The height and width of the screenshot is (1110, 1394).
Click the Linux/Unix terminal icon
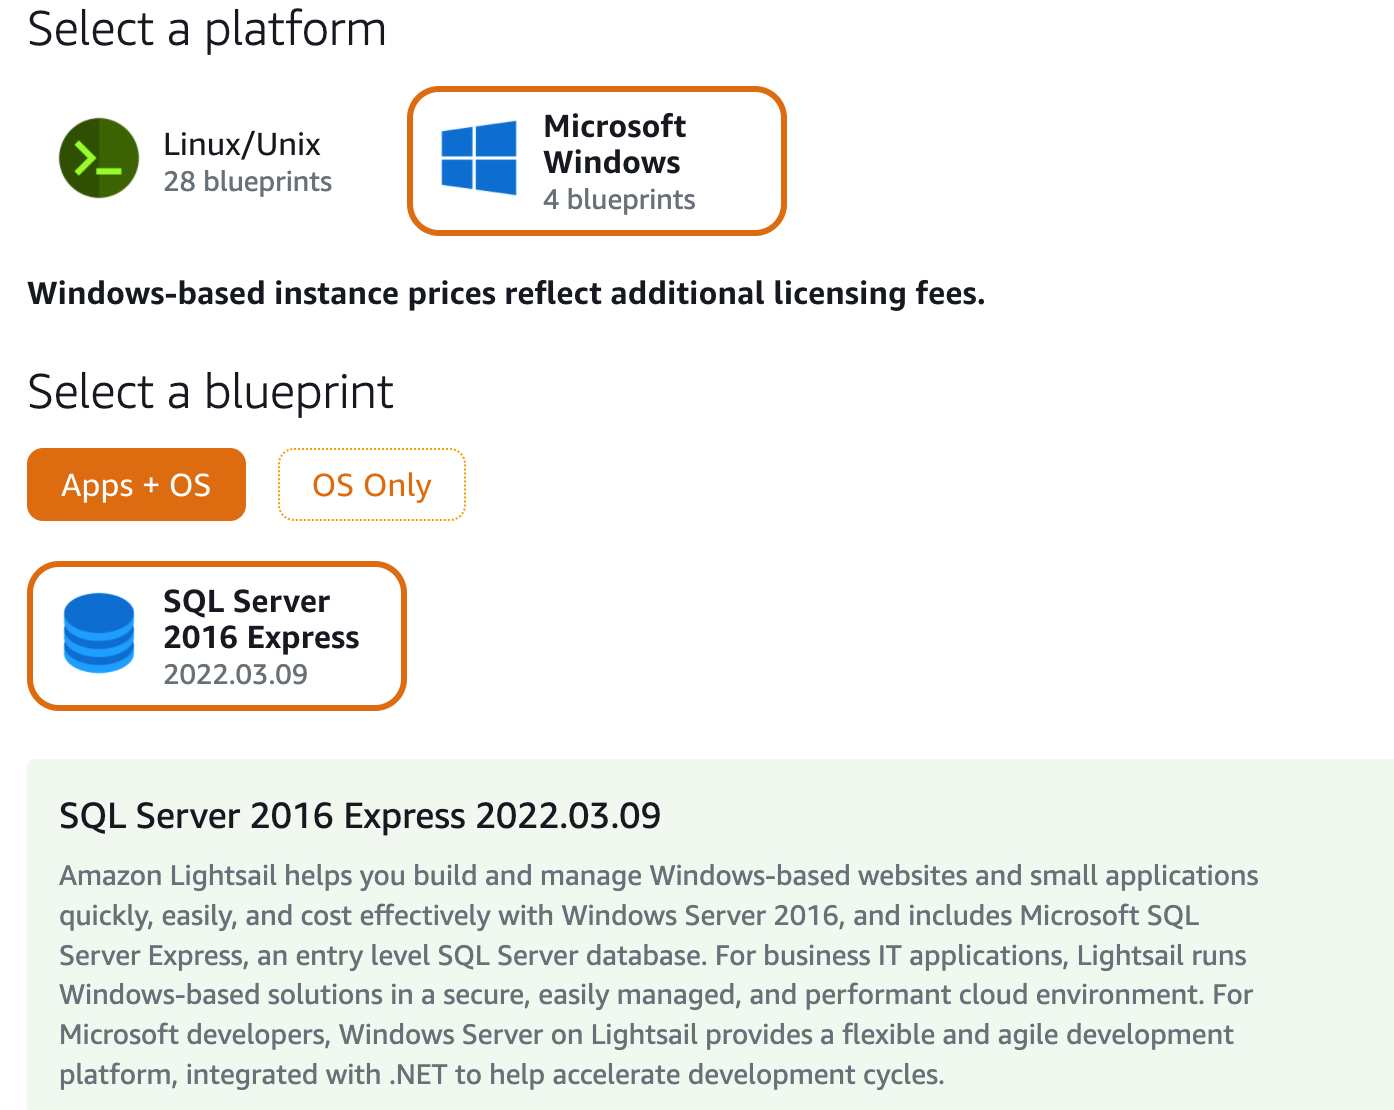pos(99,158)
